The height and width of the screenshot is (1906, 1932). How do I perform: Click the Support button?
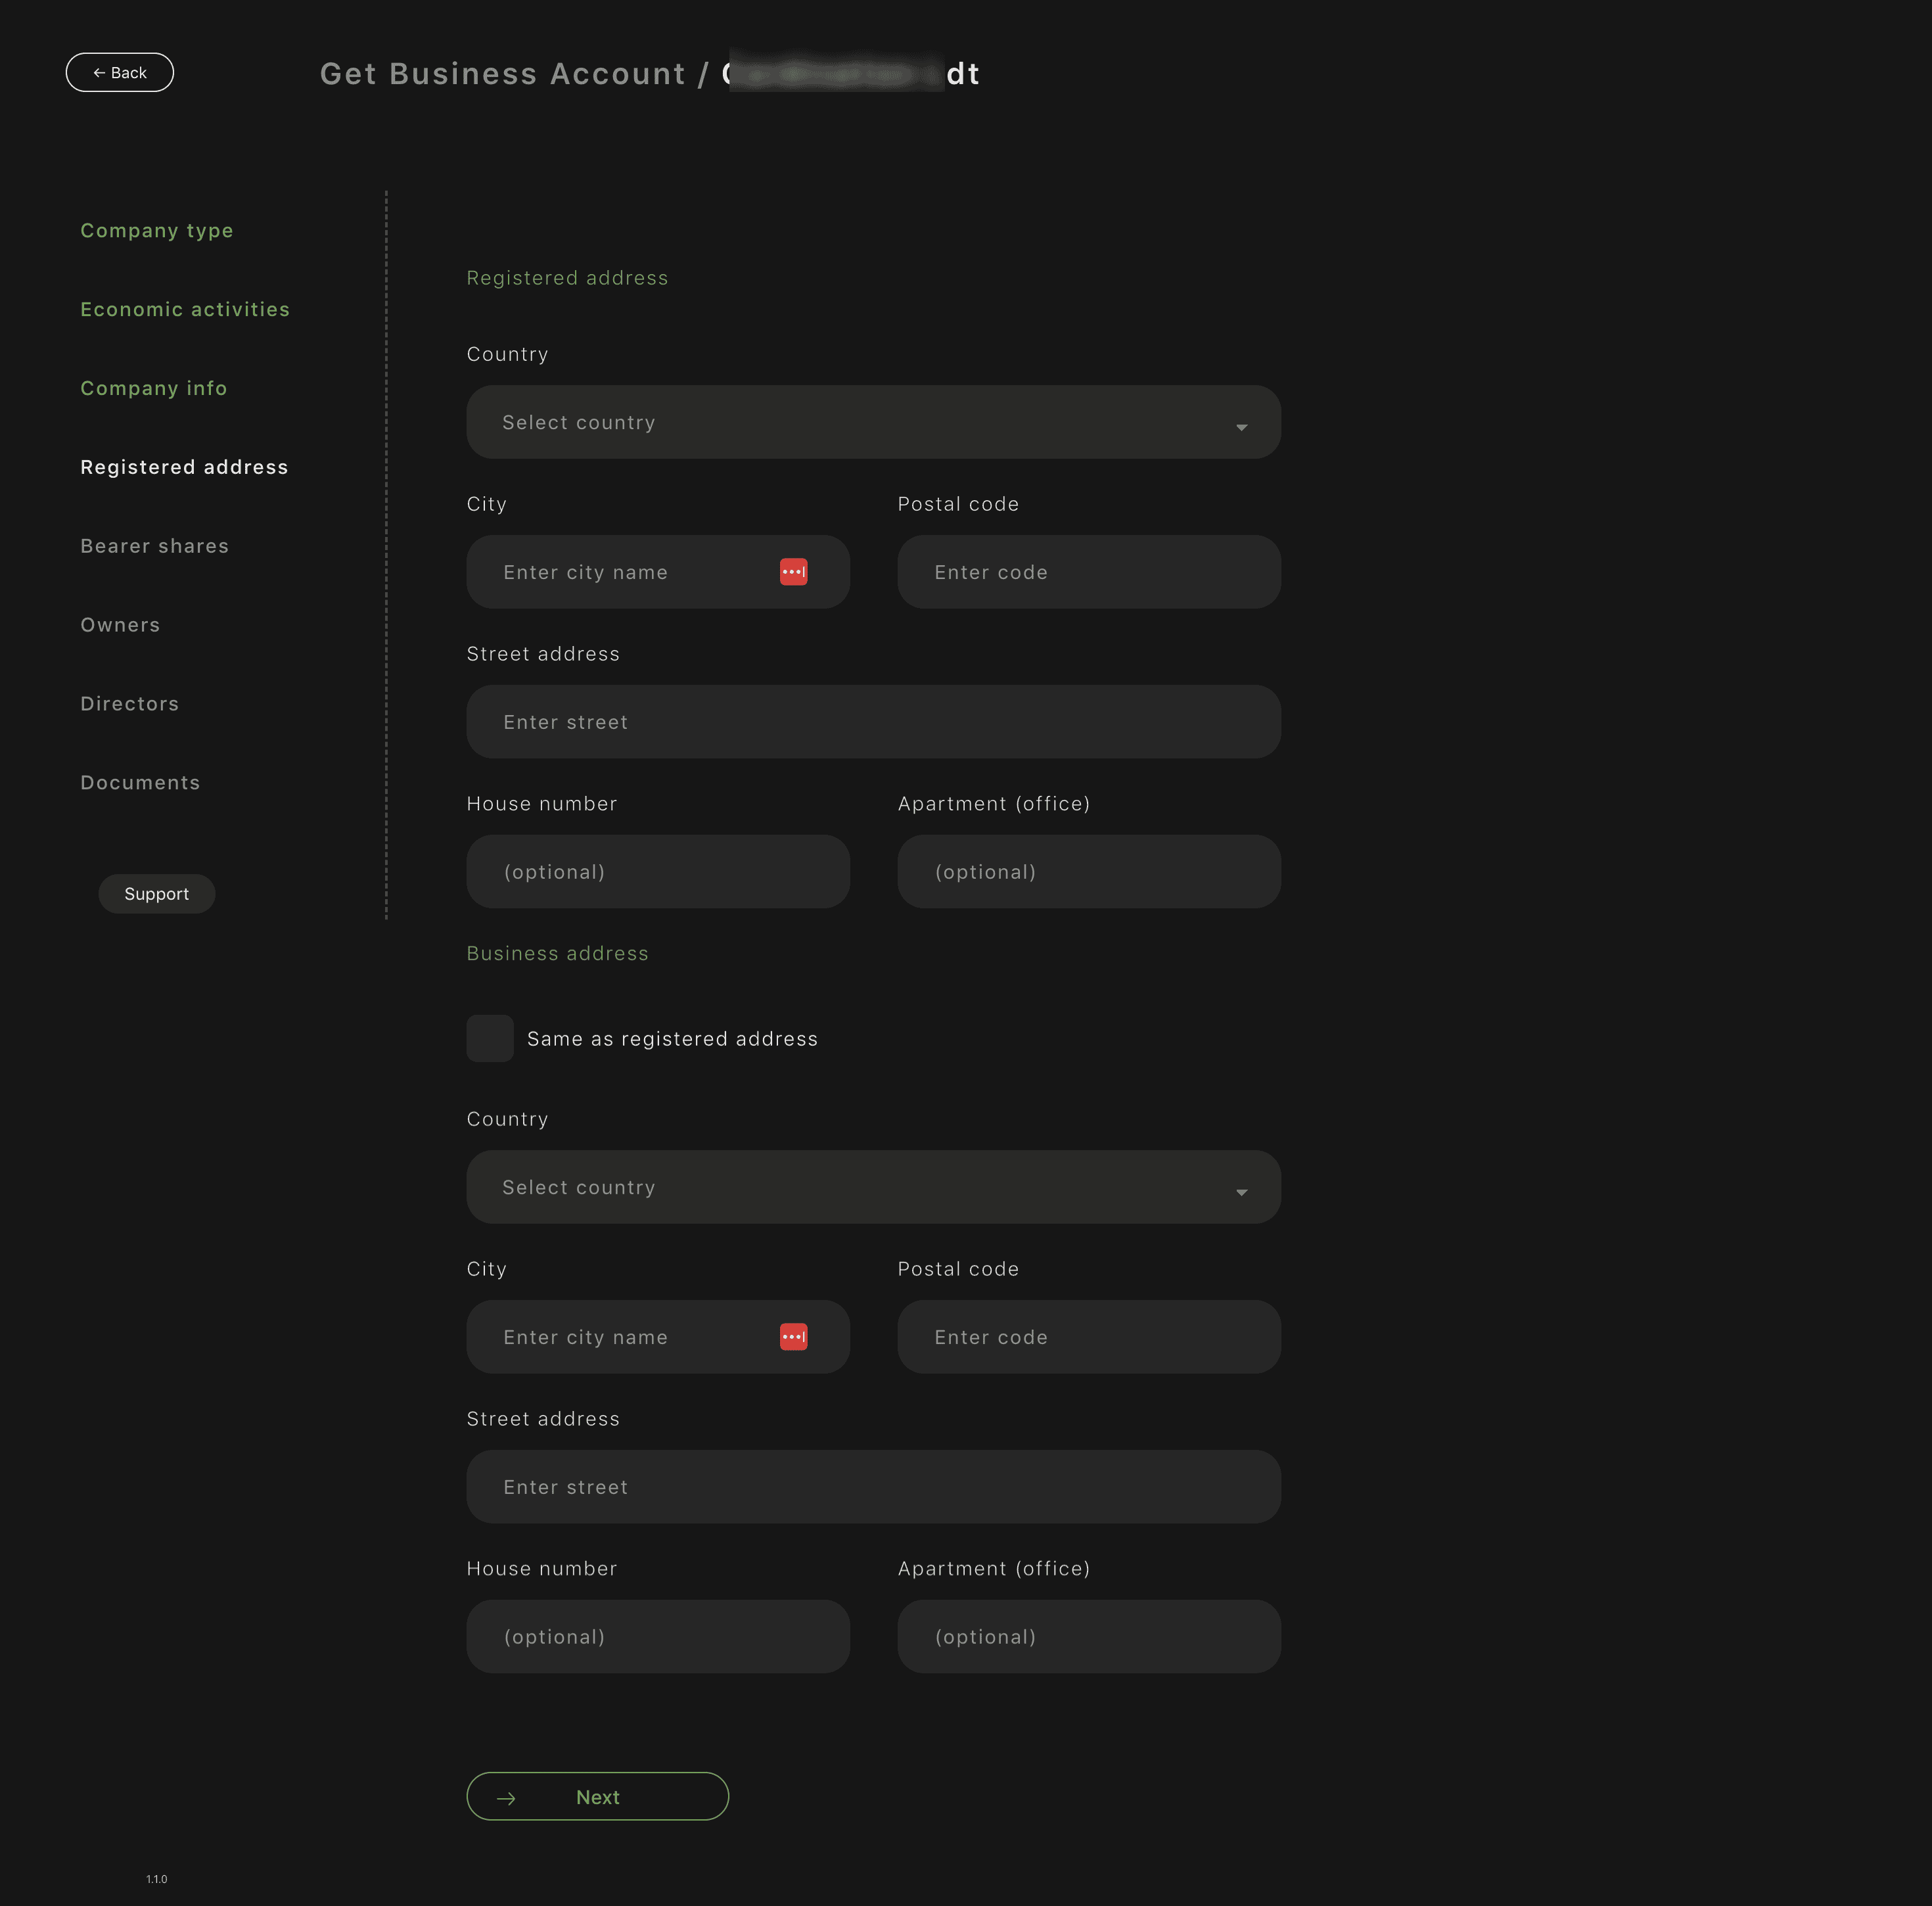point(157,894)
